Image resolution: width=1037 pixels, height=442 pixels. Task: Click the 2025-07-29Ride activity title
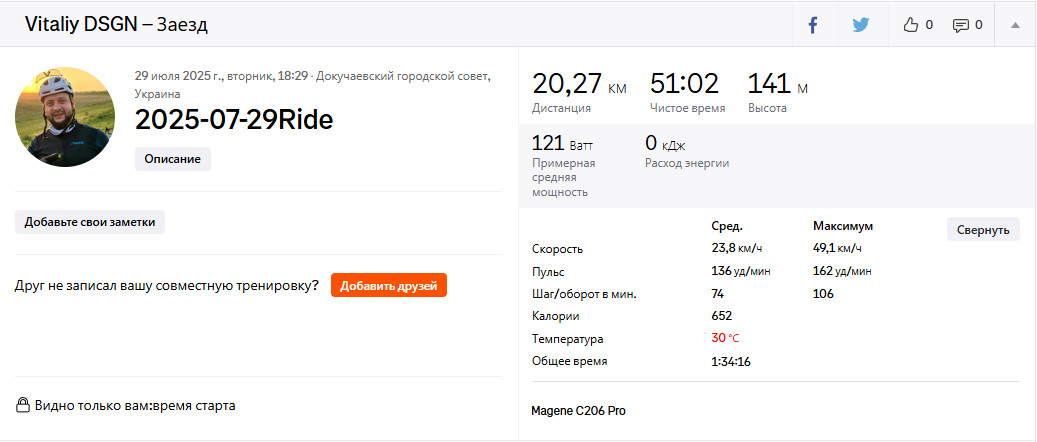point(234,120)
